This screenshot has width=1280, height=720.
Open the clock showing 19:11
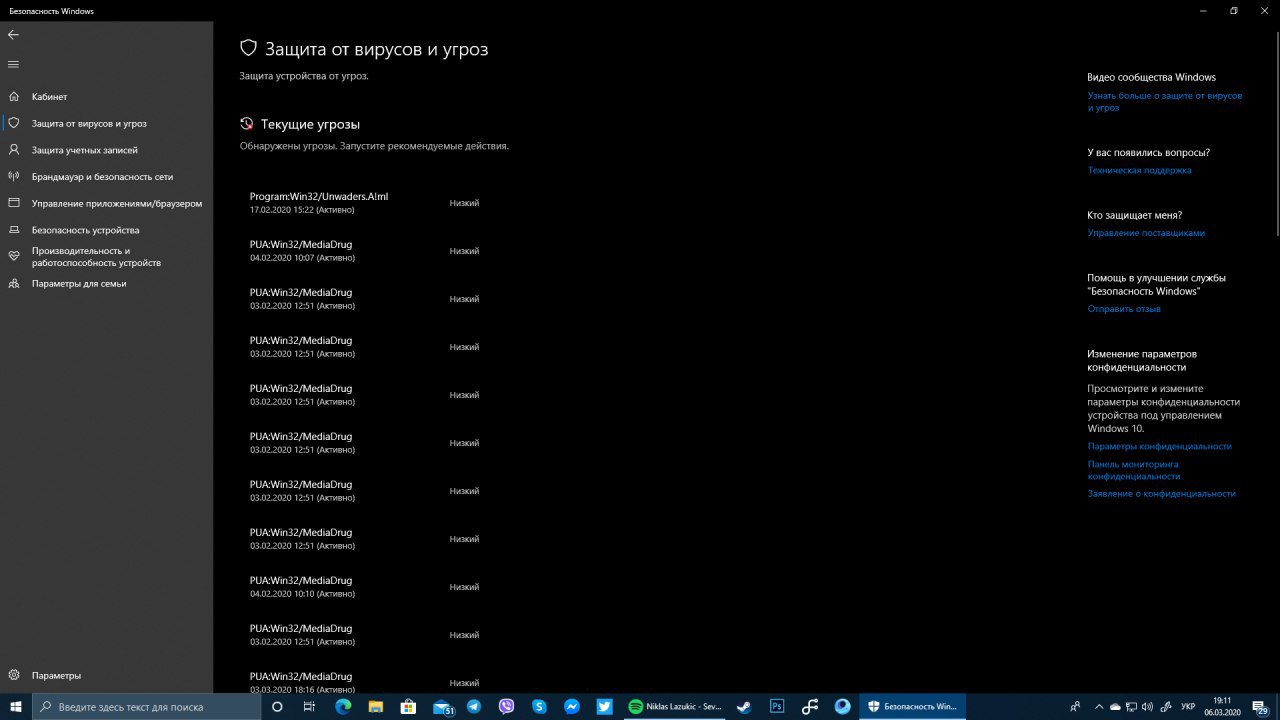click(1223, 706)
